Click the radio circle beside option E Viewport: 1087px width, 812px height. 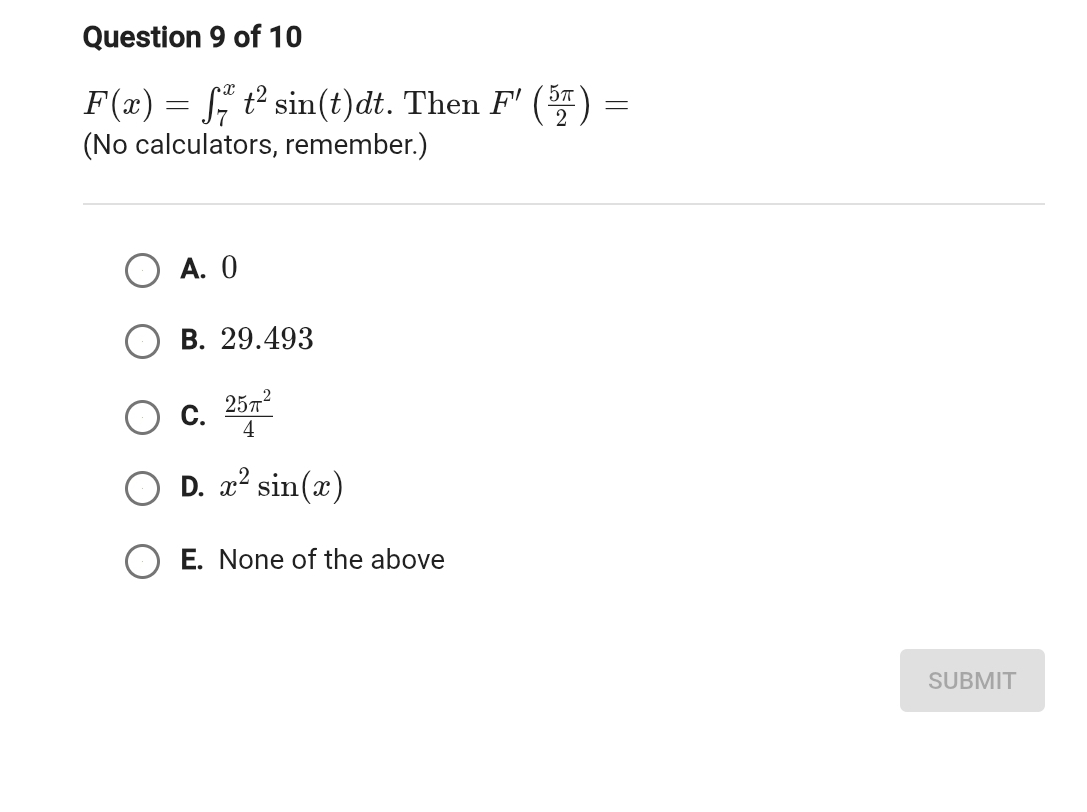142,561
